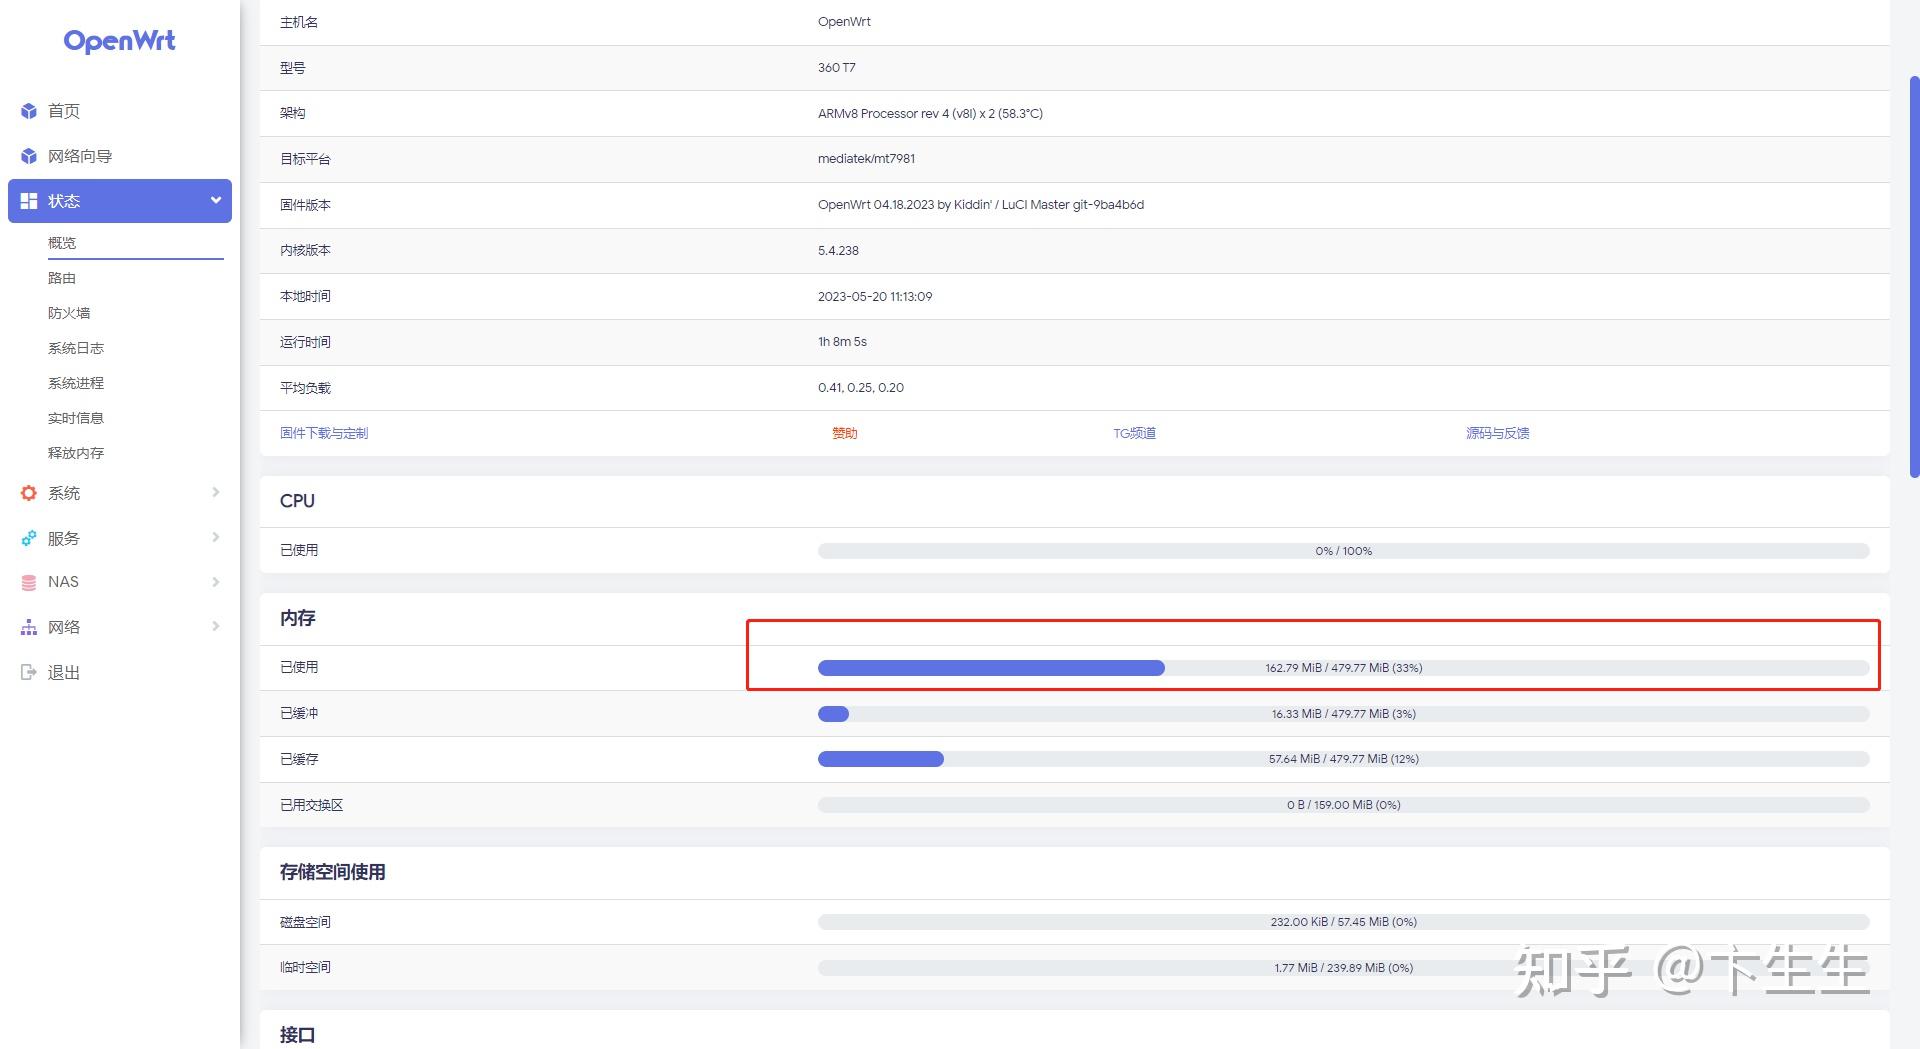Click the 磁盘空间 usage bar
Image resolution: width=1920 pixels, height=1049 pixels.
pos(1343,922)
